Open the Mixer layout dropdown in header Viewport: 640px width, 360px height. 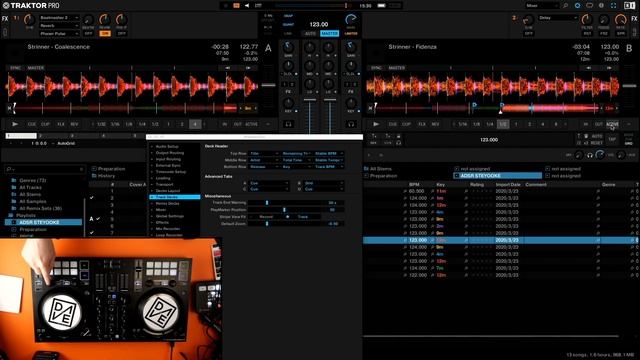[542, 6]
